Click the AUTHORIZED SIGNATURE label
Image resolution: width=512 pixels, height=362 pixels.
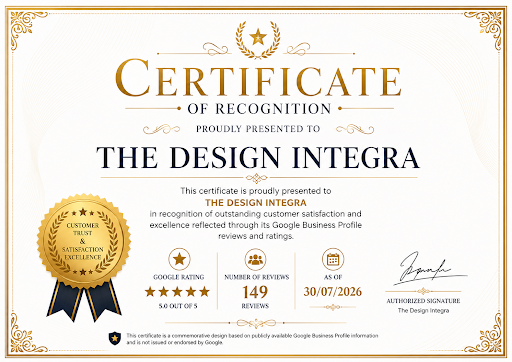tap(423, 301)
